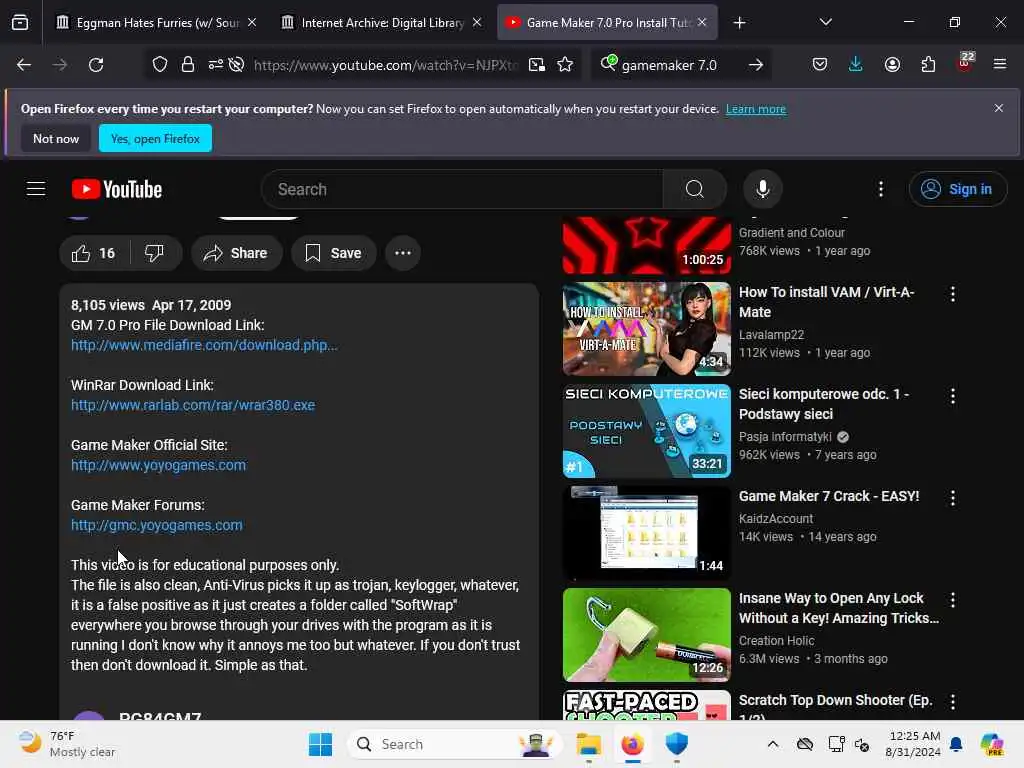The width and height of the screenshot is (1024, 768).
Task: Go to the YouTube home logo
Action: click(117, 189)
